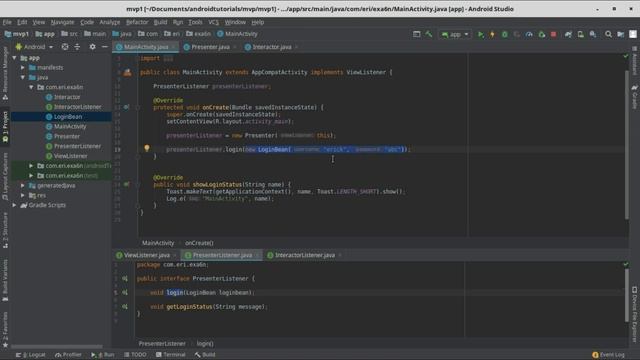
Task: Click the onCreate() breadcrumb below editor
Action: (199, 243)
